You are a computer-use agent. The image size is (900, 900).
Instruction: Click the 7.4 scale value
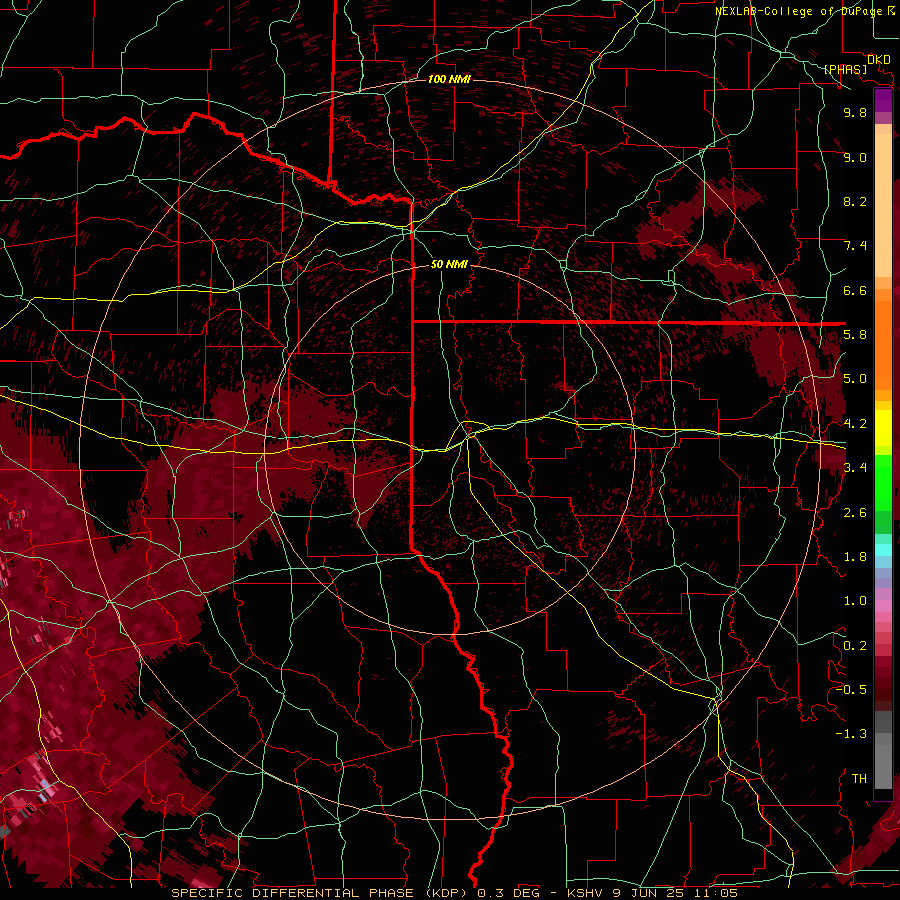[855, 246]
